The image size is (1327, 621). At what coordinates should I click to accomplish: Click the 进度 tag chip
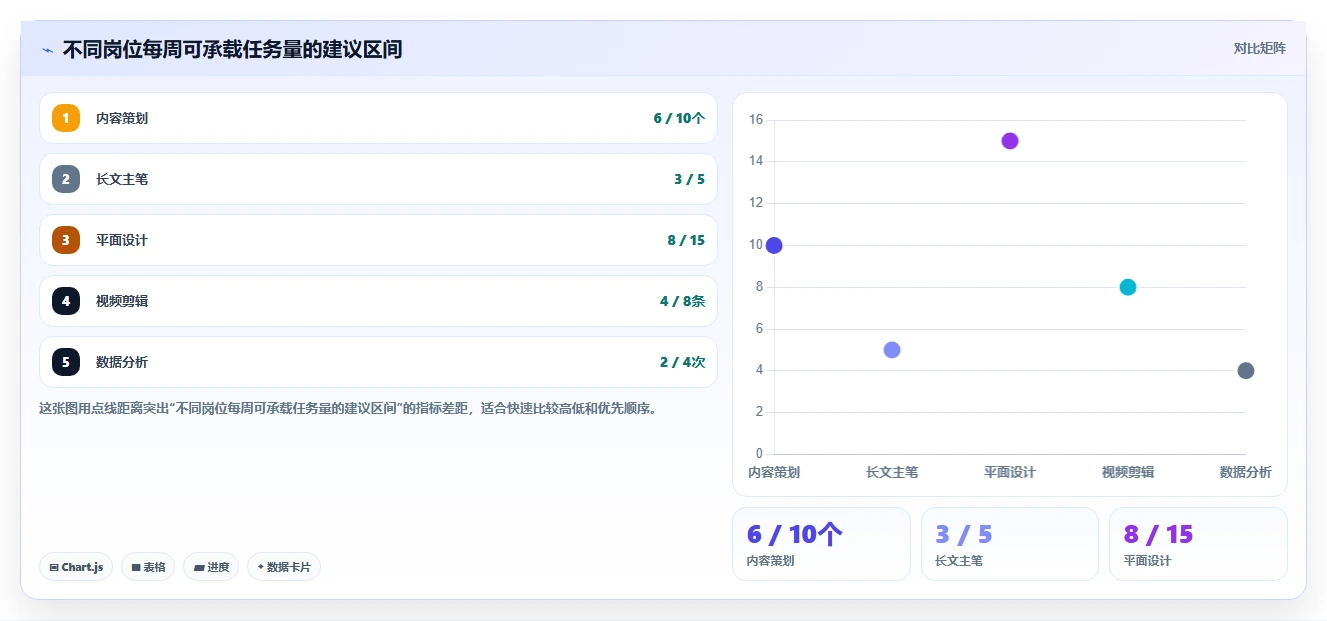211,567
